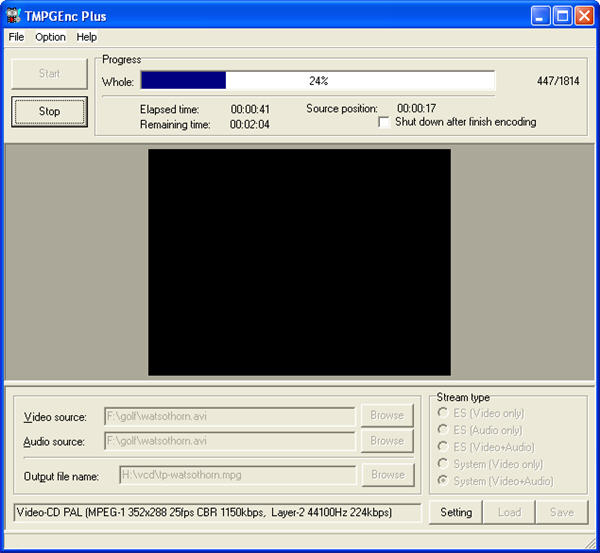Maximize the TMPGEnc Plus window
The height and width of the screenshot is (553, 600).
pos(562,16)
